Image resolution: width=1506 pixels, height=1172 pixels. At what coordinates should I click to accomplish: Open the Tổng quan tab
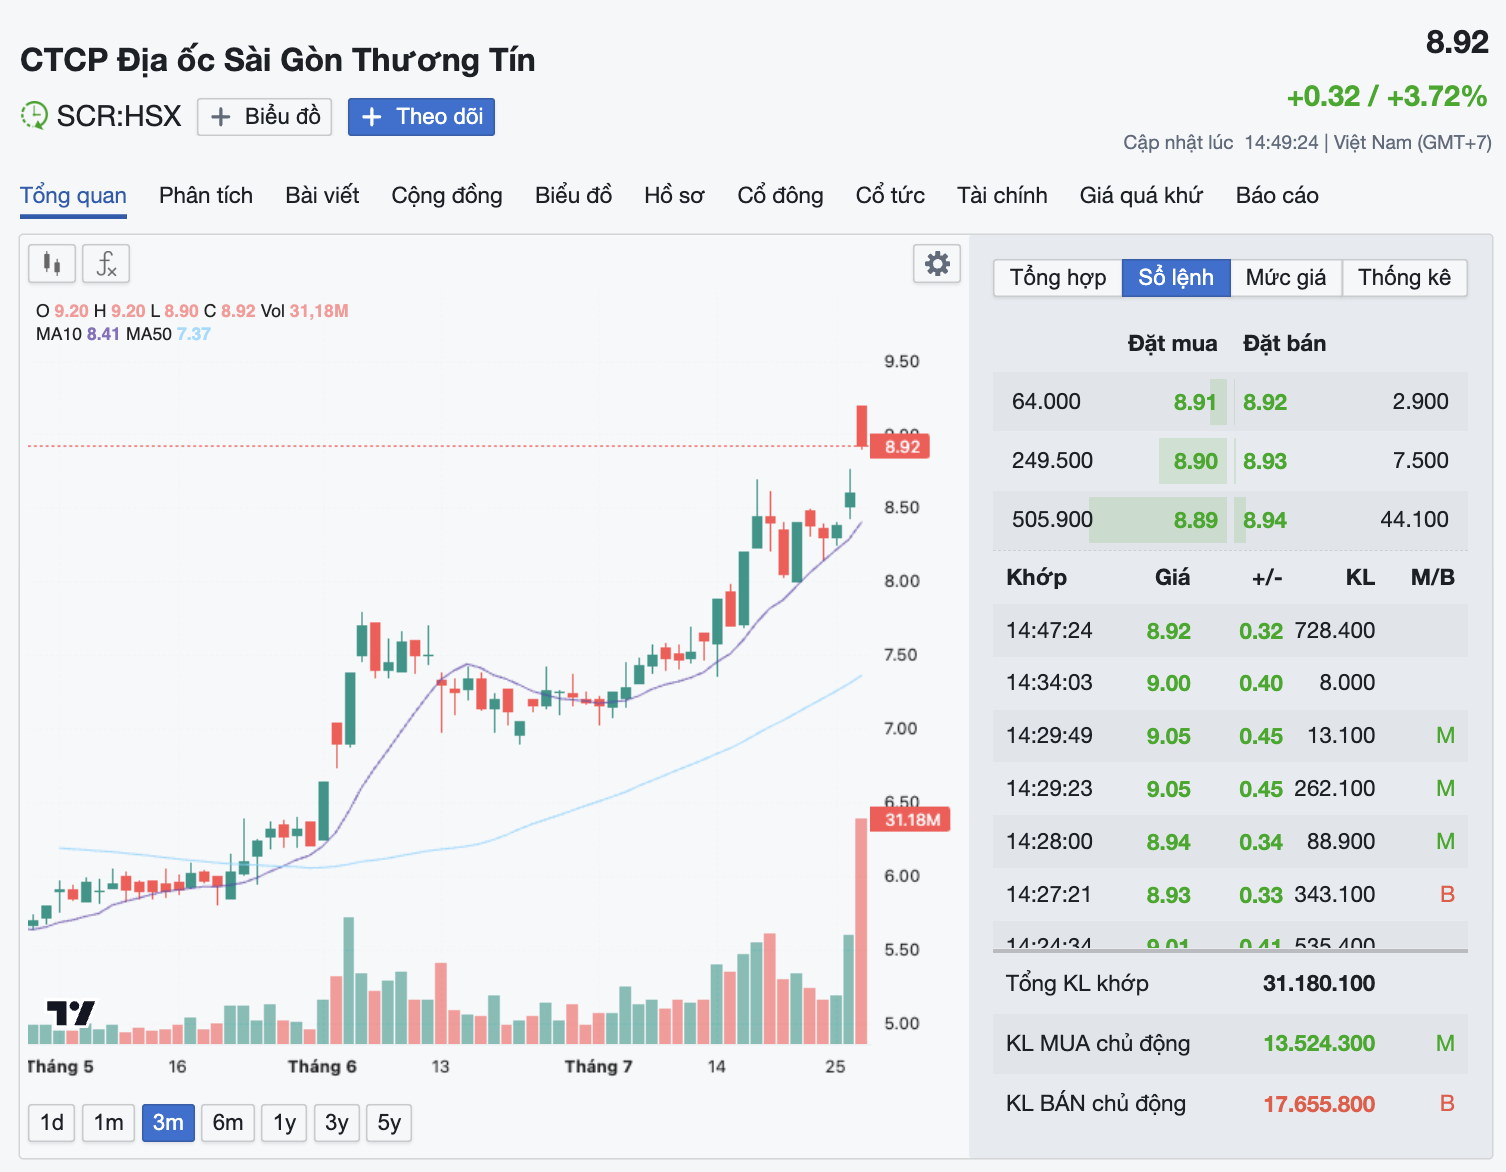tap(73, 195)
